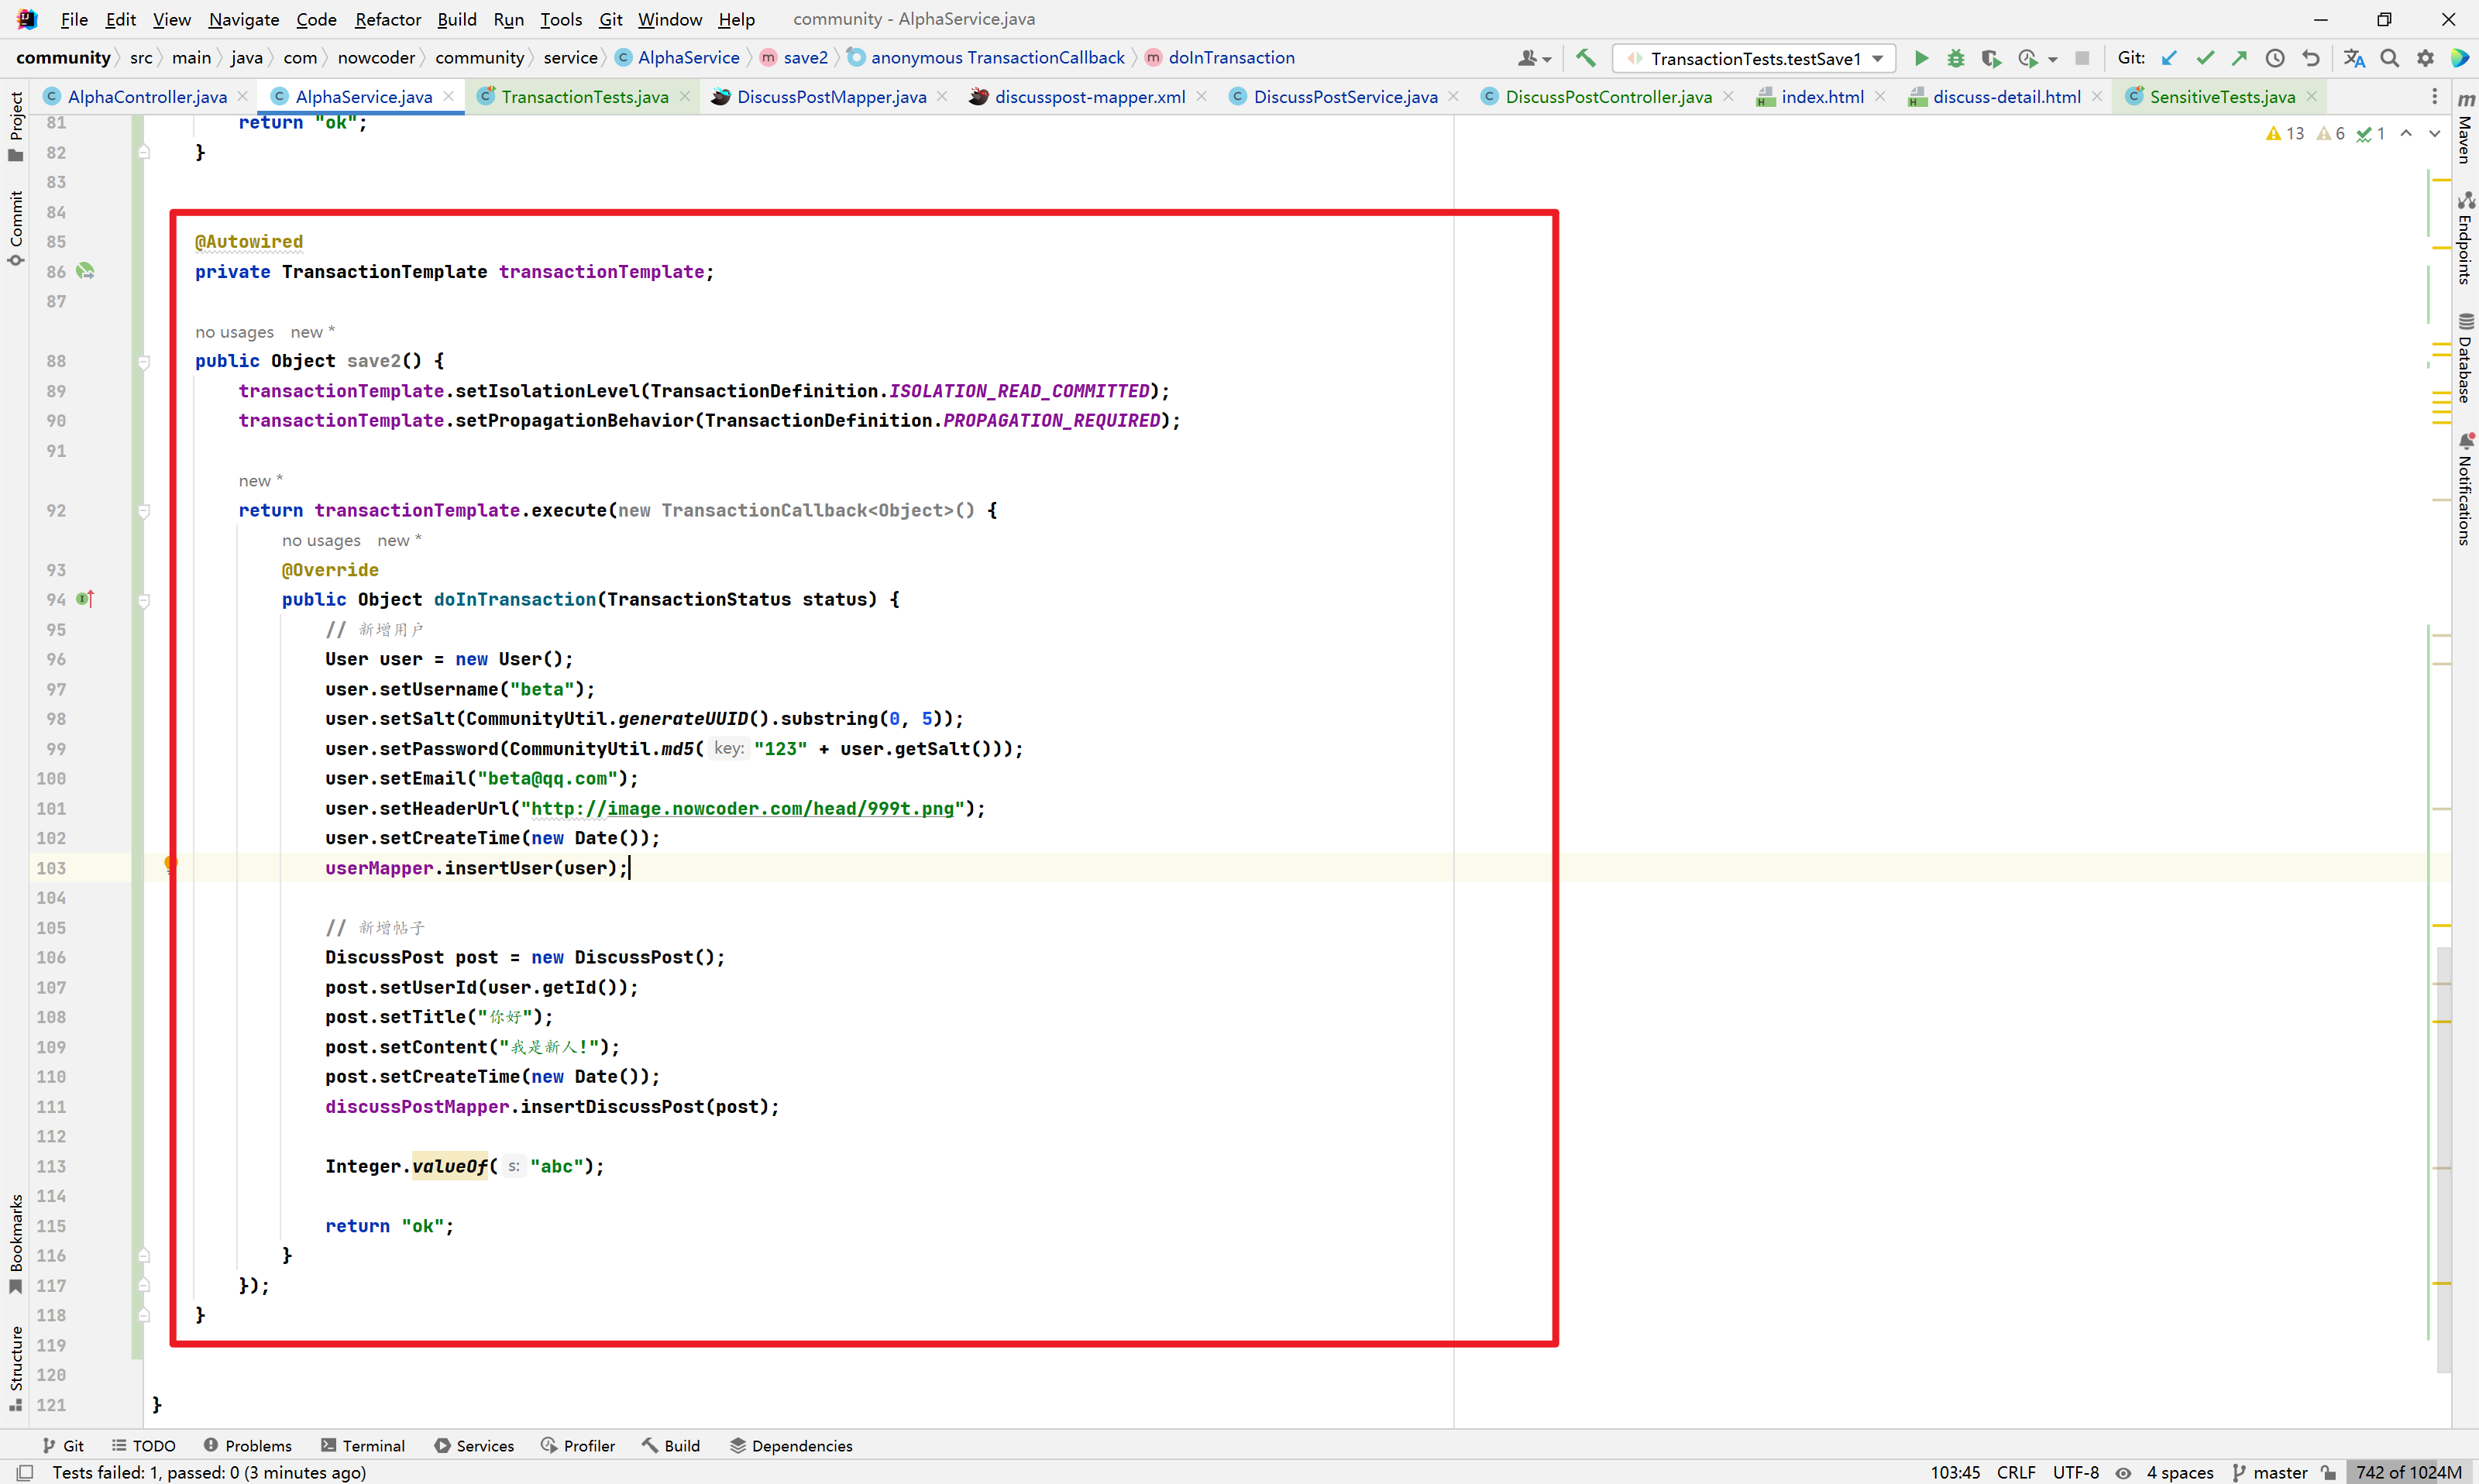Open IDE settings gear icon
The width and height of the screenshot is (2479, 1484).
(2425, 58)
